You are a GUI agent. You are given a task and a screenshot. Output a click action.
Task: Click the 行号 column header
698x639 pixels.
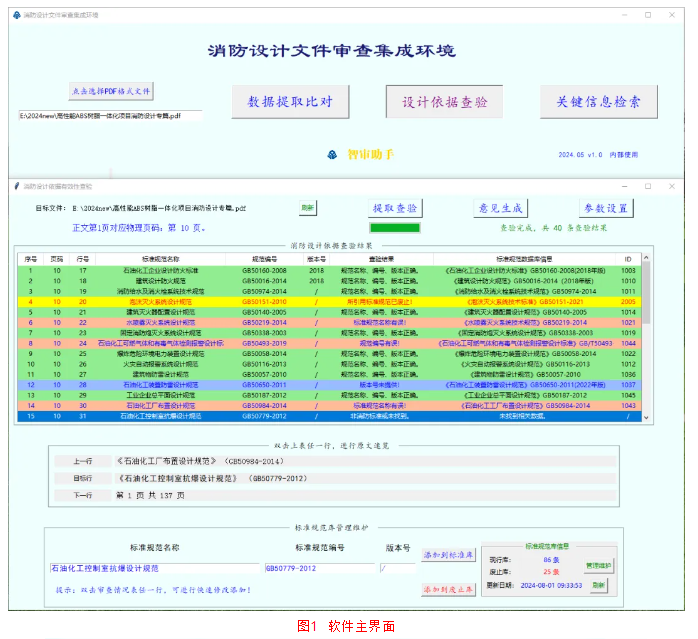(x=83, y=259)
